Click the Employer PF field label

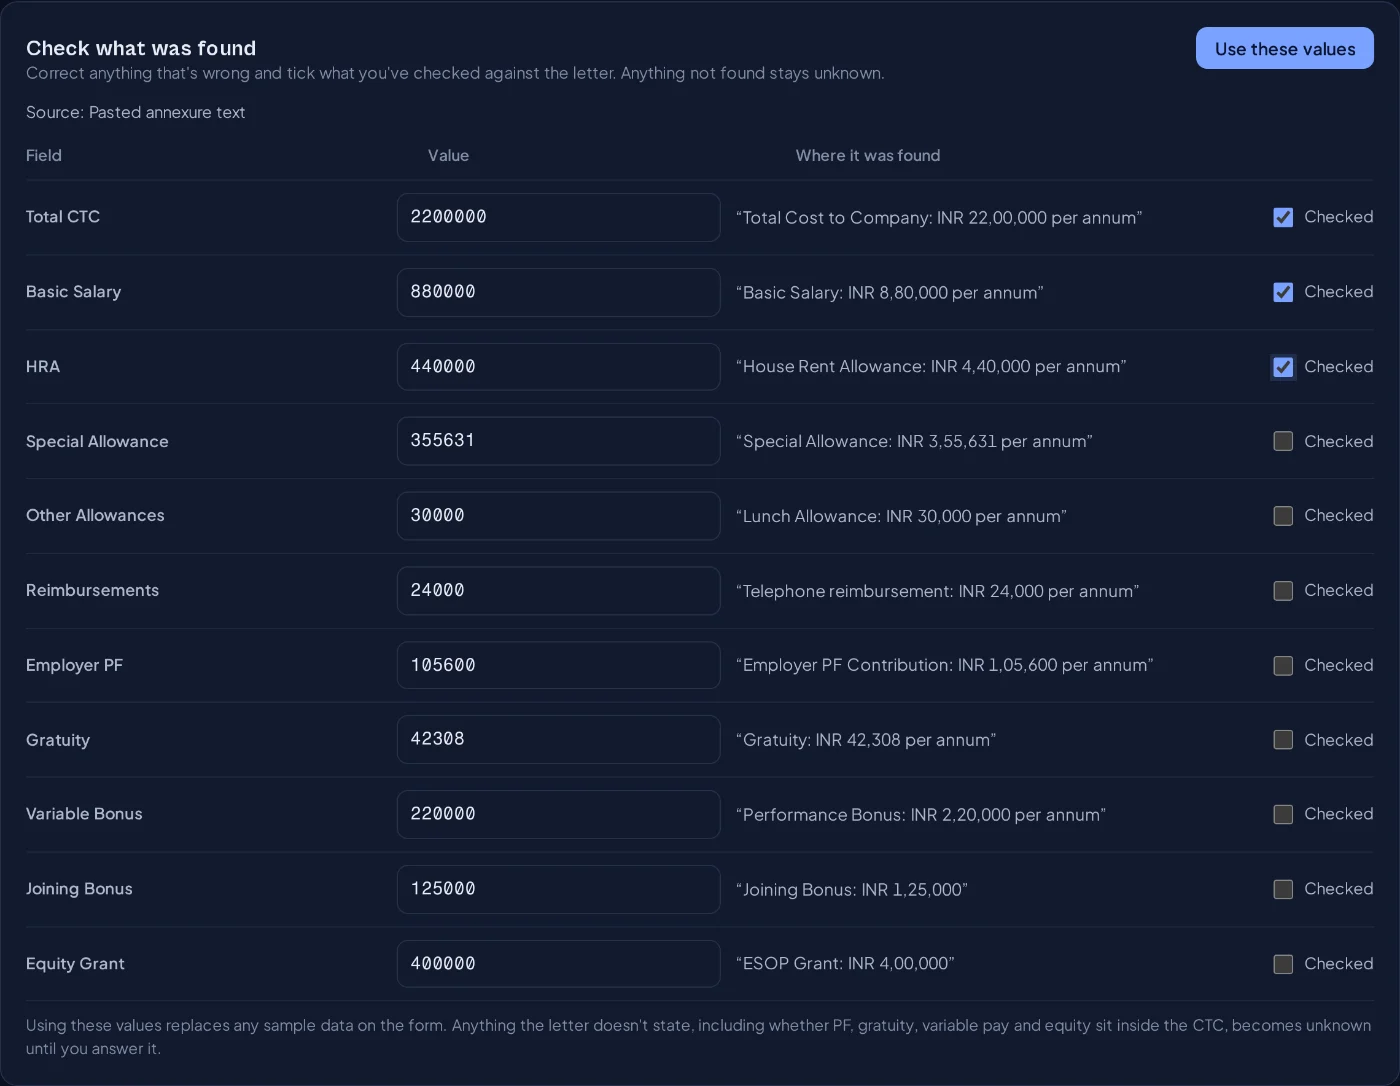coord(74,666)
